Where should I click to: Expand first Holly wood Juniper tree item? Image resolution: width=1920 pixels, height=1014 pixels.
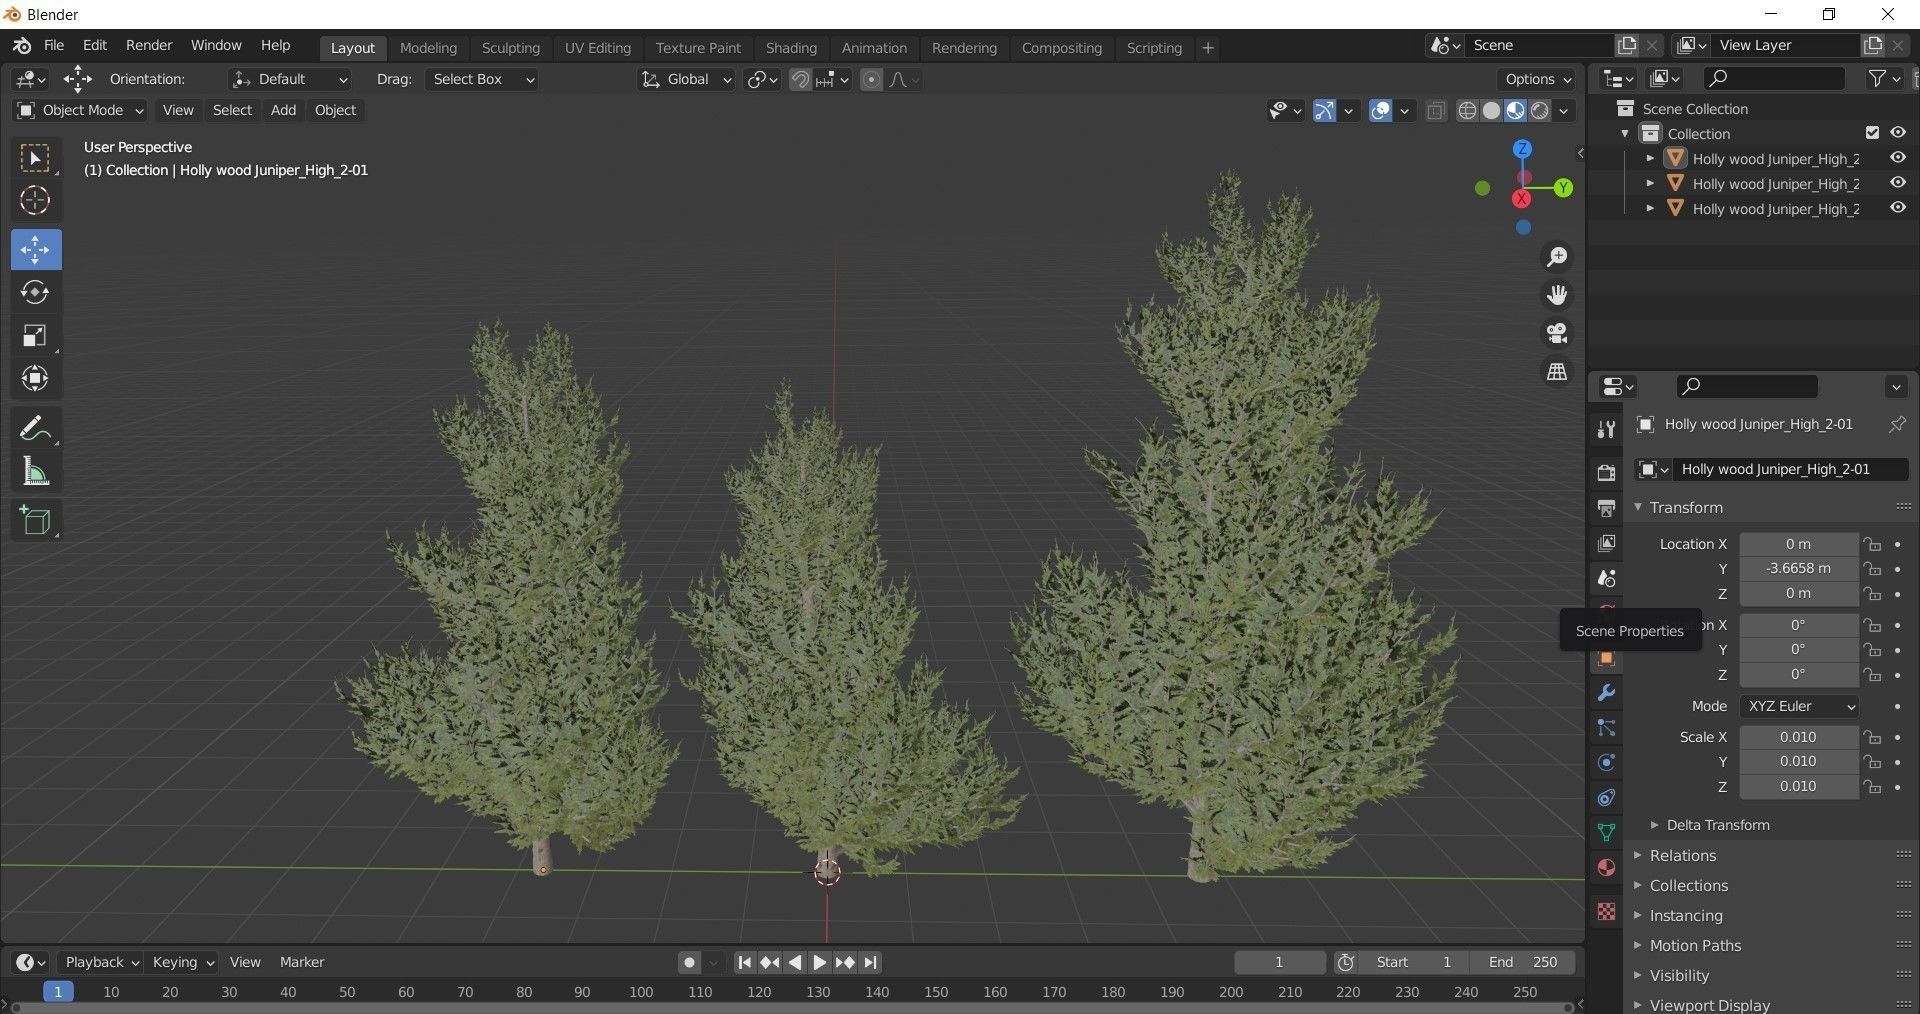coord(1650,158)
